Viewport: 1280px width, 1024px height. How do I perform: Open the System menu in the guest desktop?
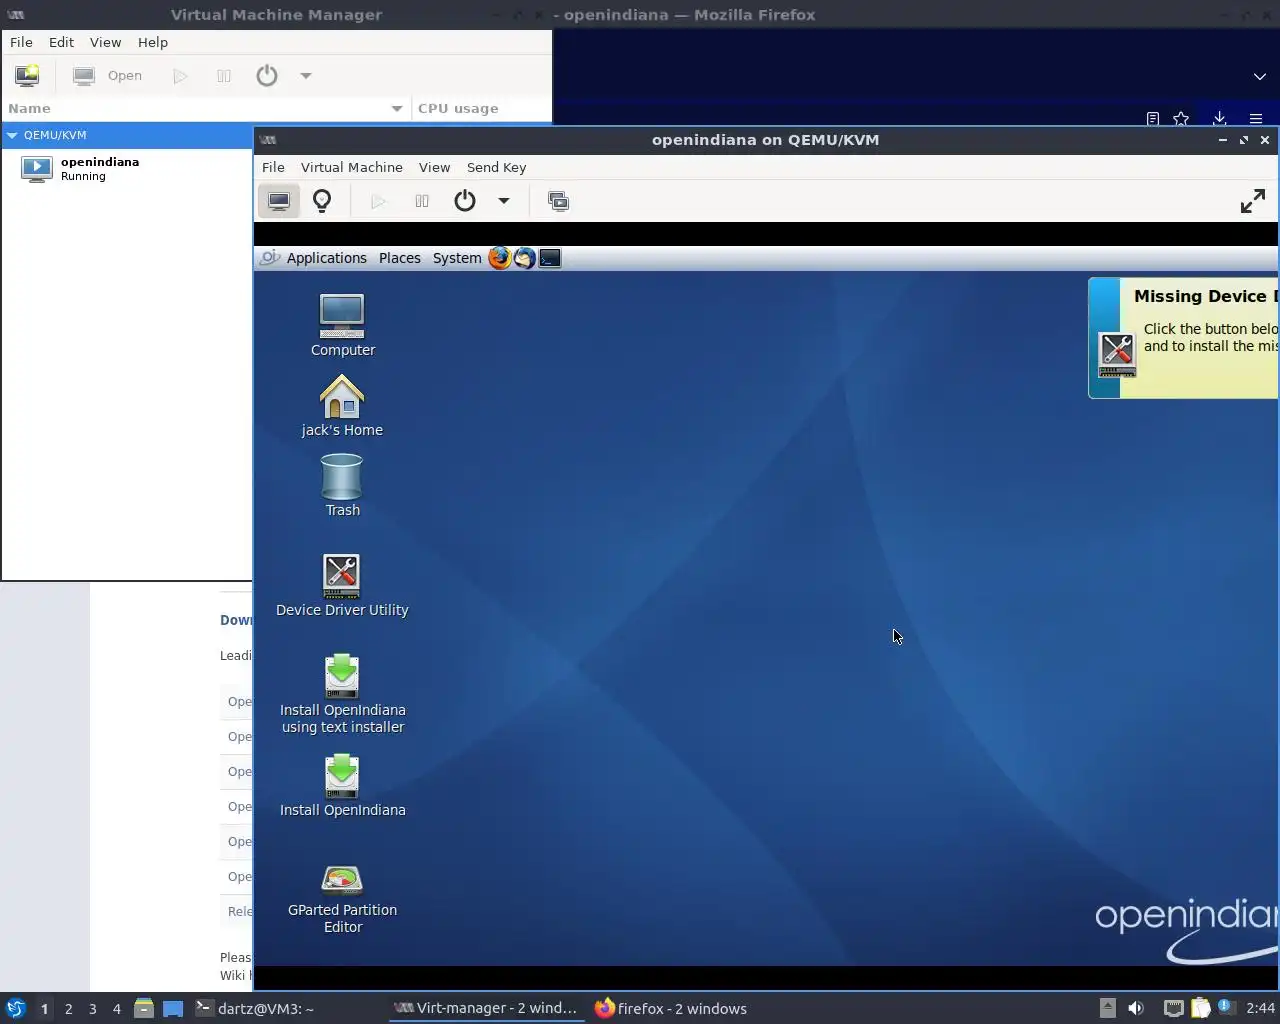pyautogui.click(x=457, y=258)
